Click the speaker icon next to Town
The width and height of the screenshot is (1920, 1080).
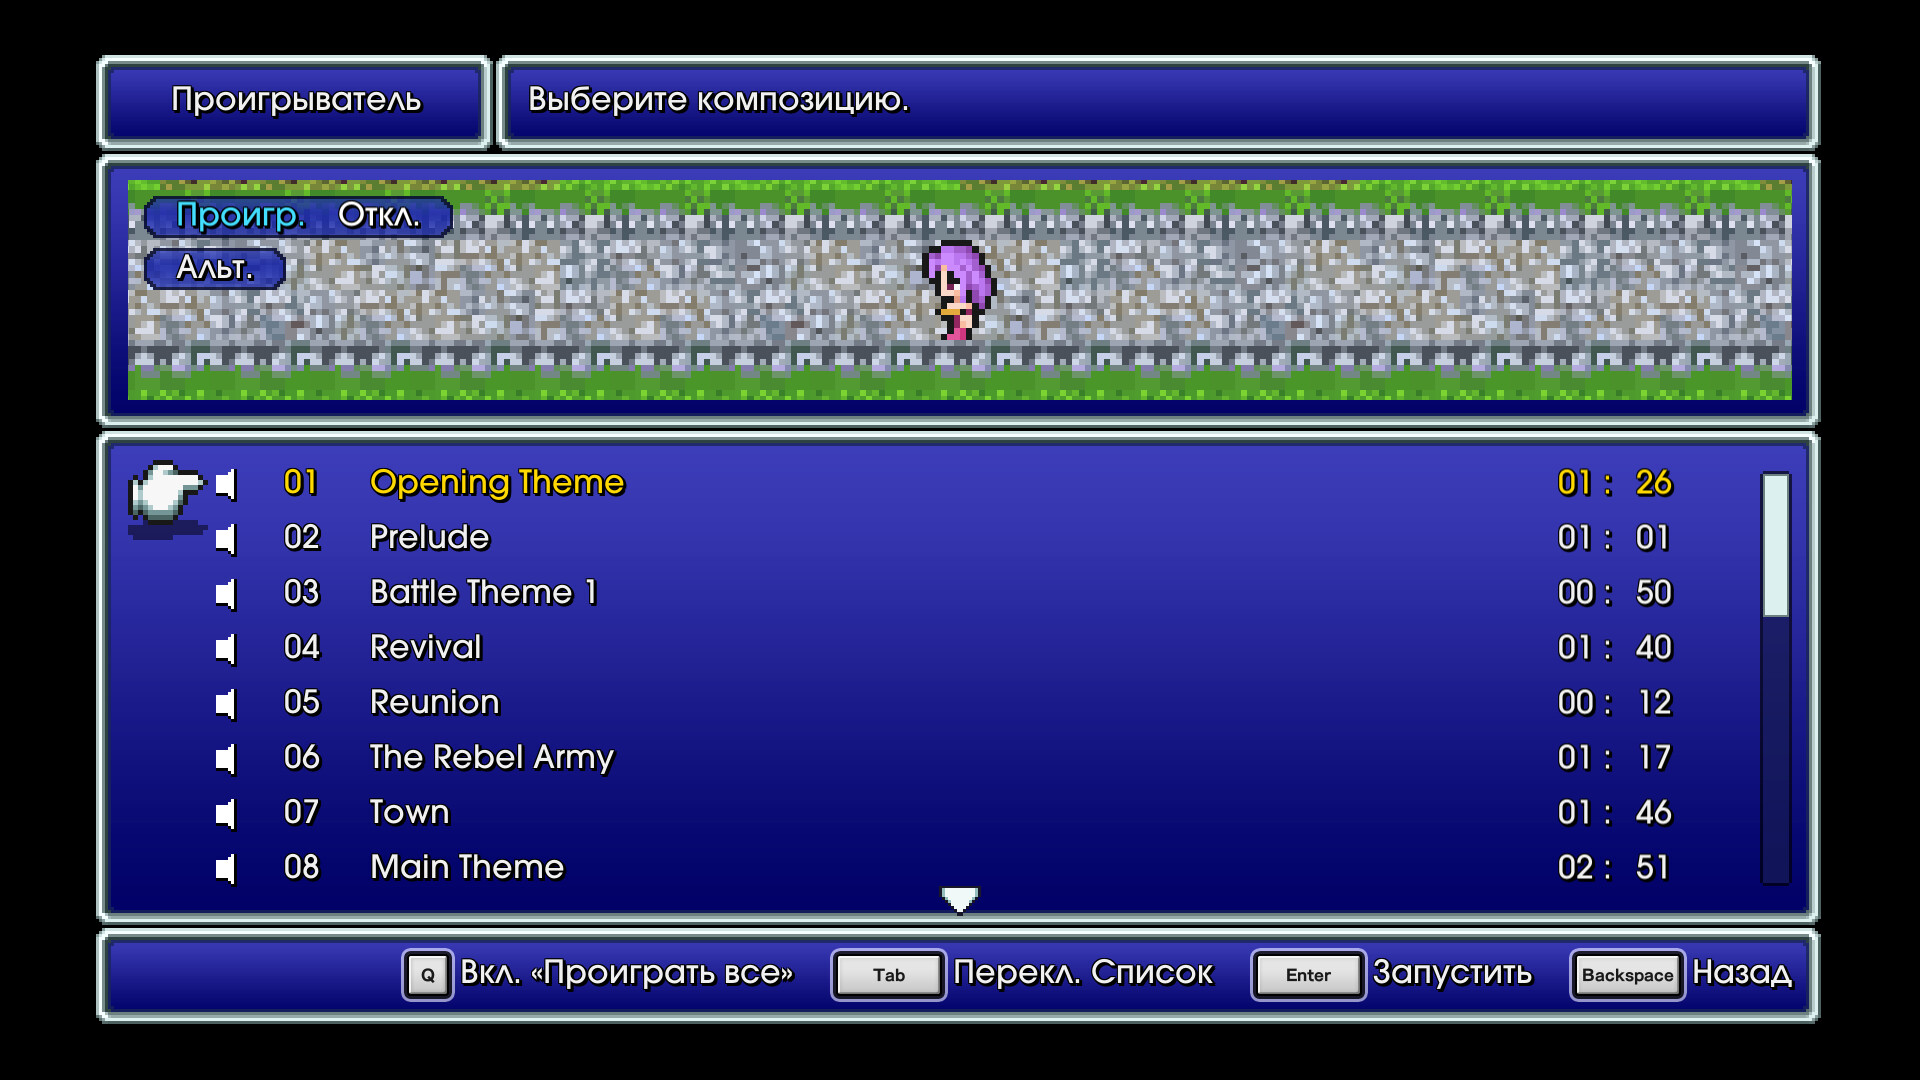(x=227, y=813)
